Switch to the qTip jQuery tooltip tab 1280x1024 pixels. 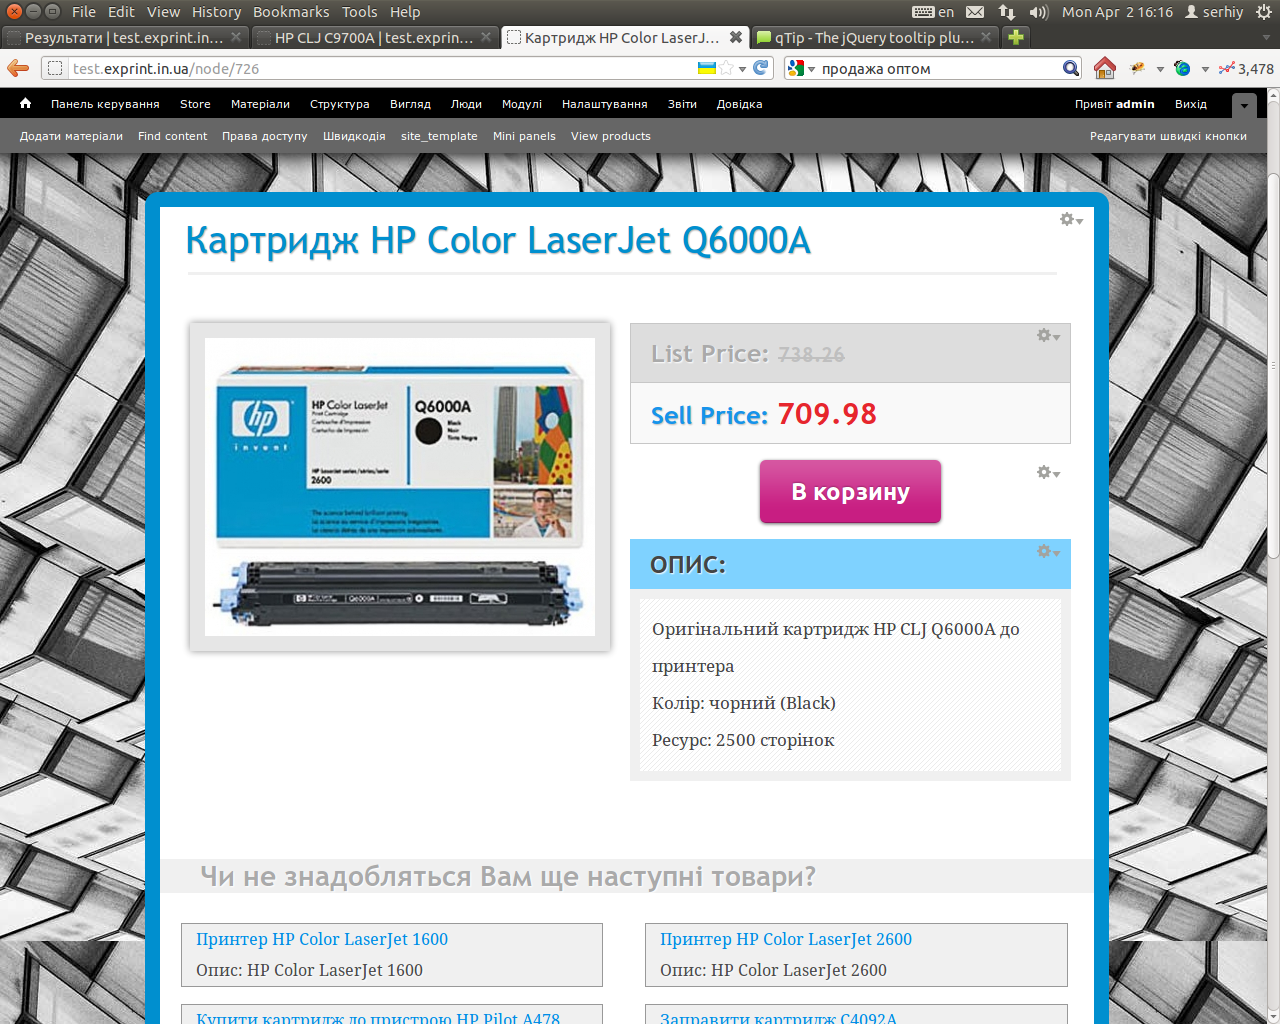(874, 37)
